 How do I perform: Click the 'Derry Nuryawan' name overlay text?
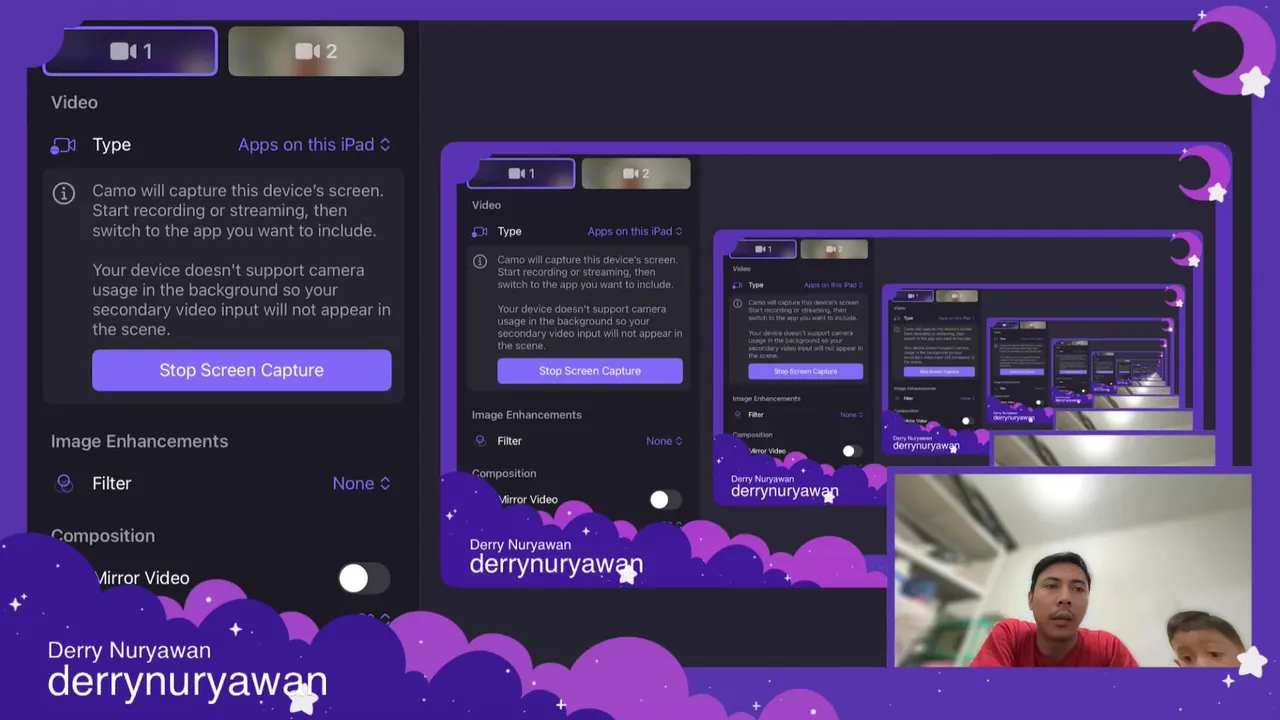(129, 650)
